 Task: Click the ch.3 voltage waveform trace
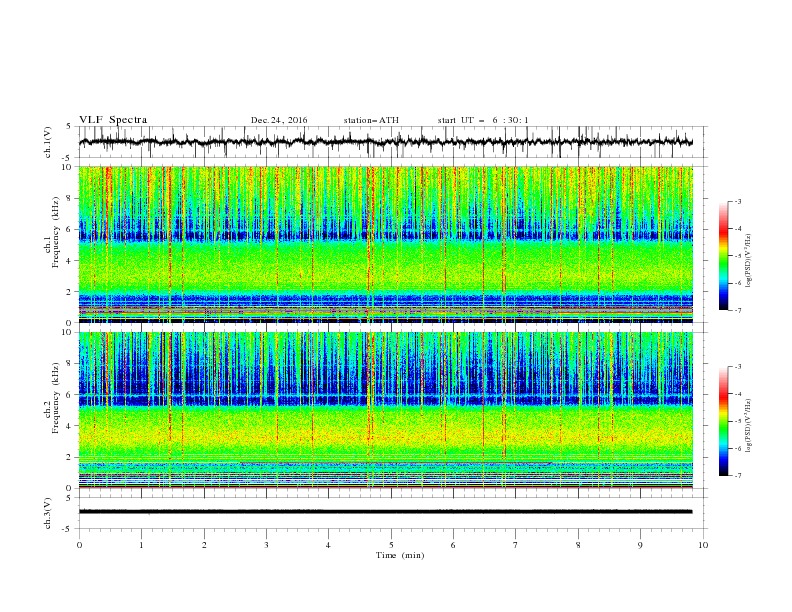coord(385,512)
